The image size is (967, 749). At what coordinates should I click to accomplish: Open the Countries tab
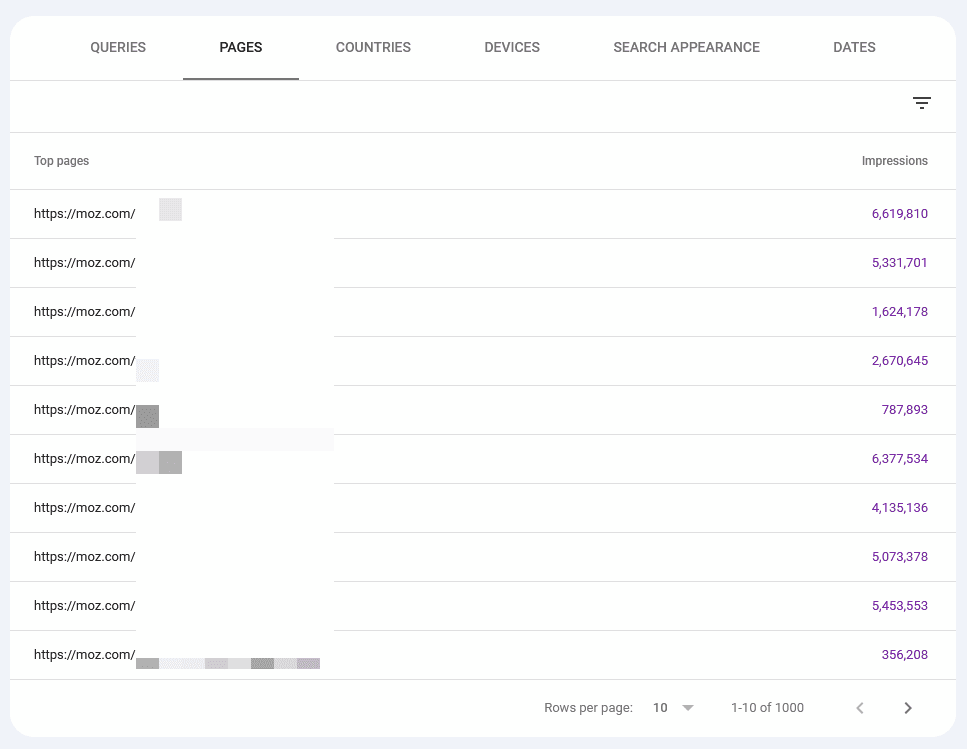tap(373, 47)
